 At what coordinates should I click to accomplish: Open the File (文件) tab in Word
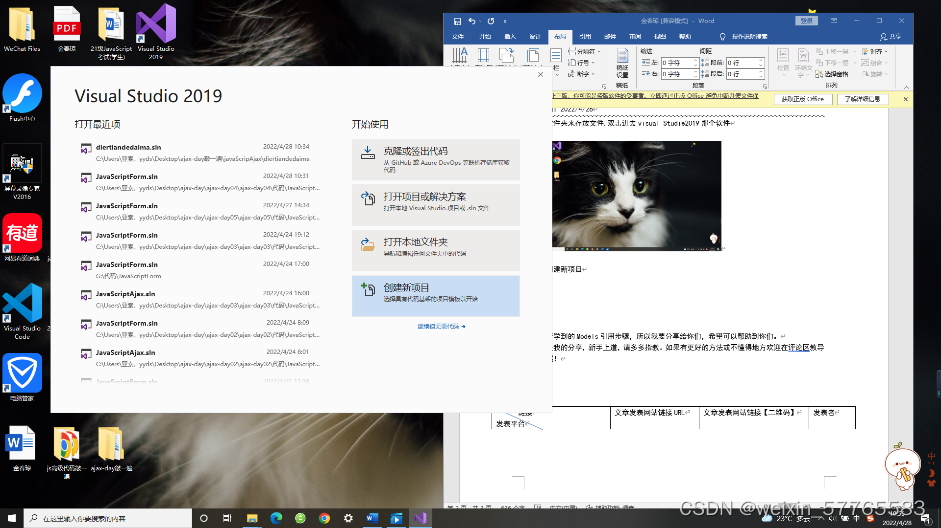pyautogui.click(x=458, y=37)
